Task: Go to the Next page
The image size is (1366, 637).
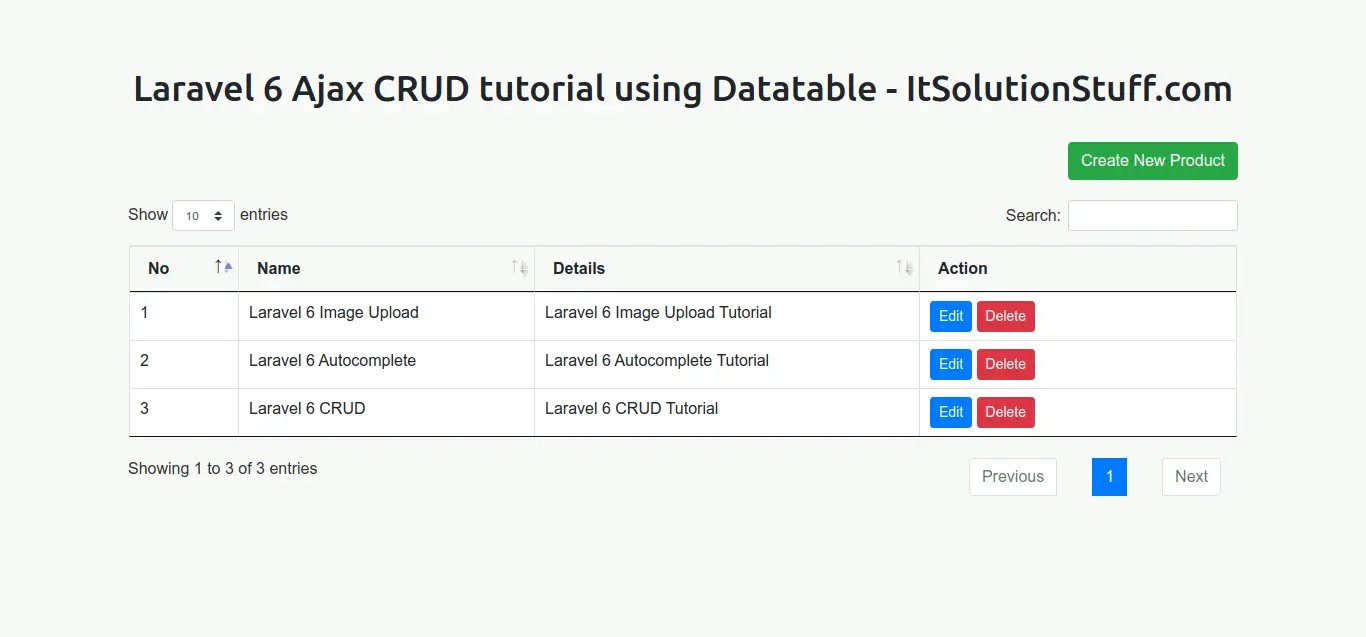Action: (x=1190, y=477)
